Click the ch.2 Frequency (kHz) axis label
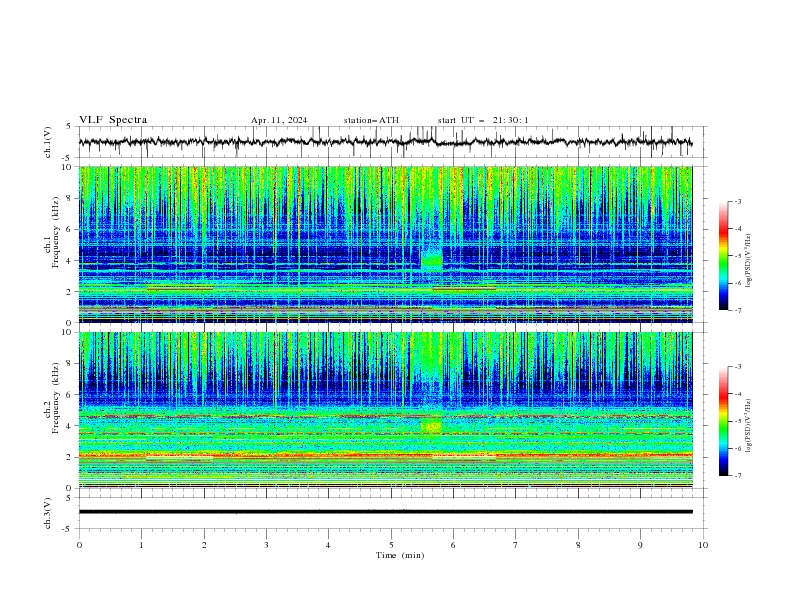The height and width of the screenshot is (612, 792). coord(52,398)
